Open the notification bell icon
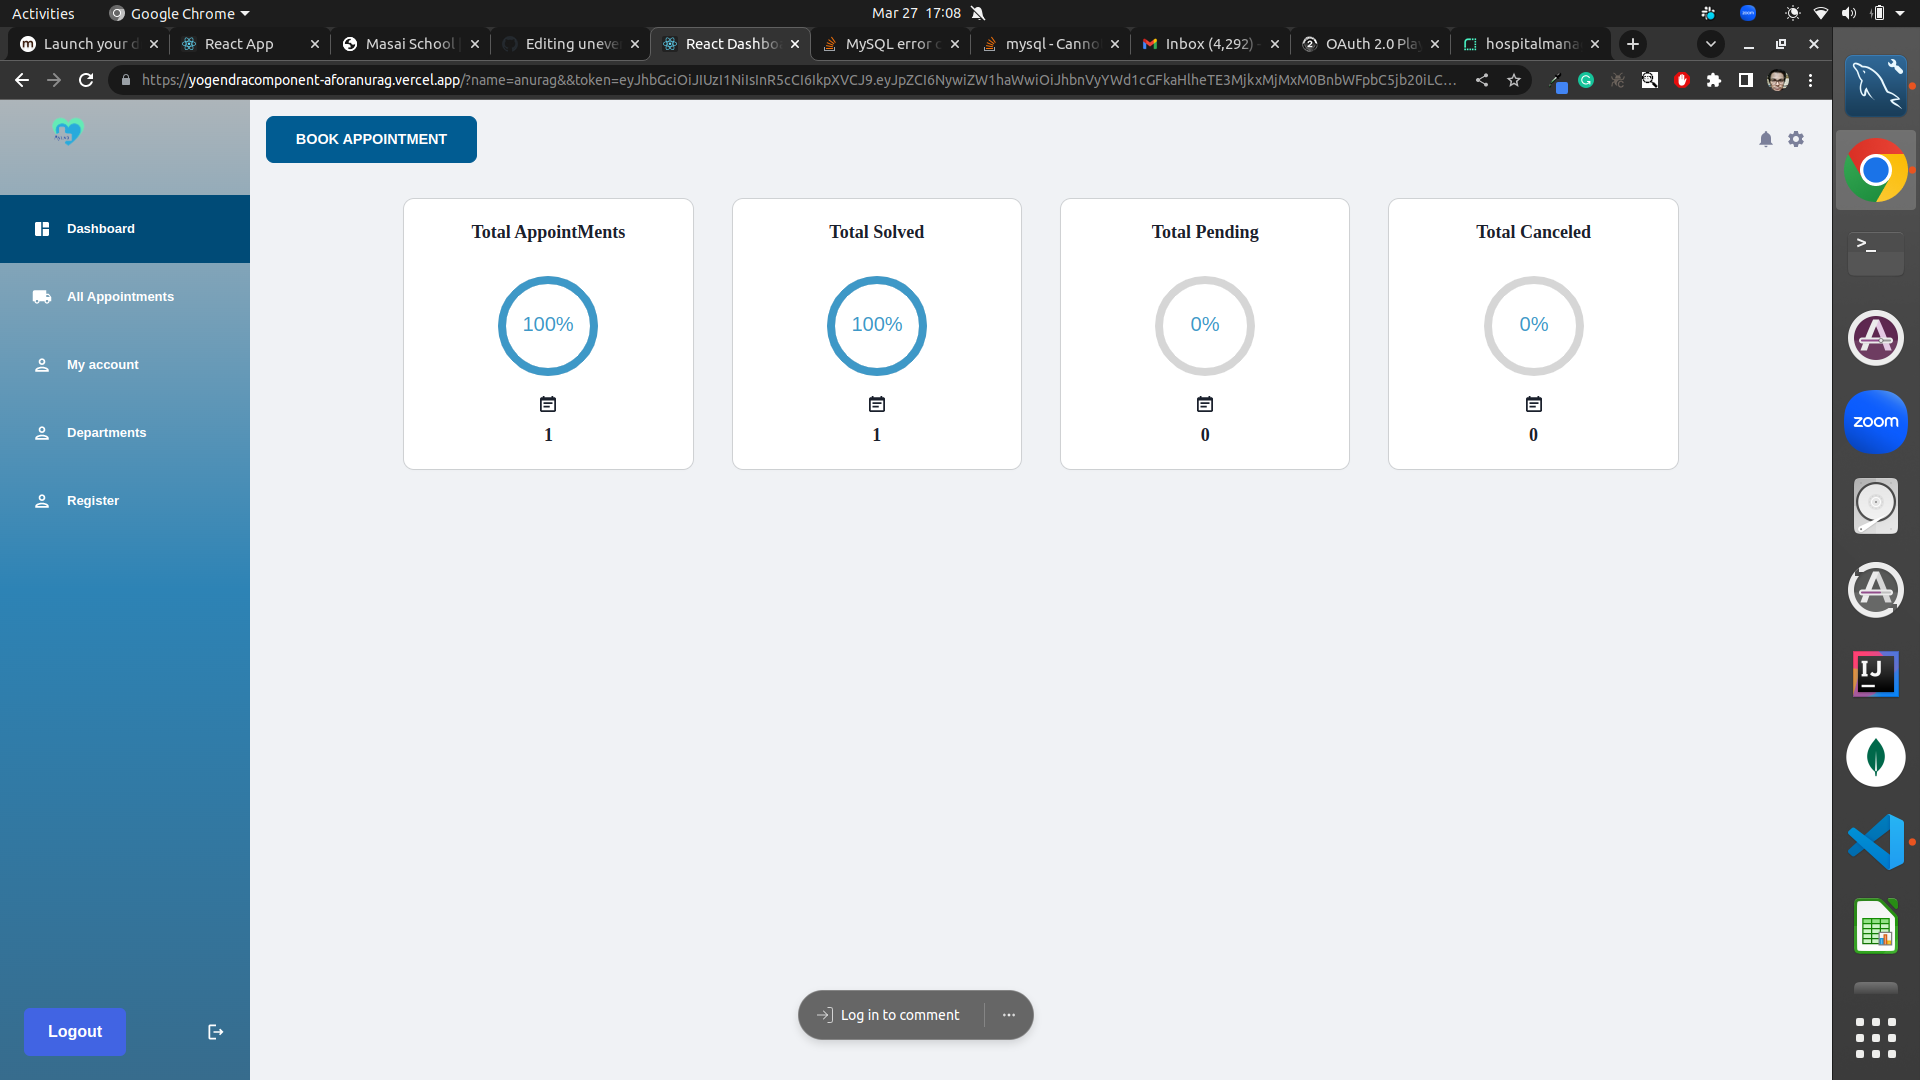Viewport: 1920px width, 1080px height. point(1765,139)
